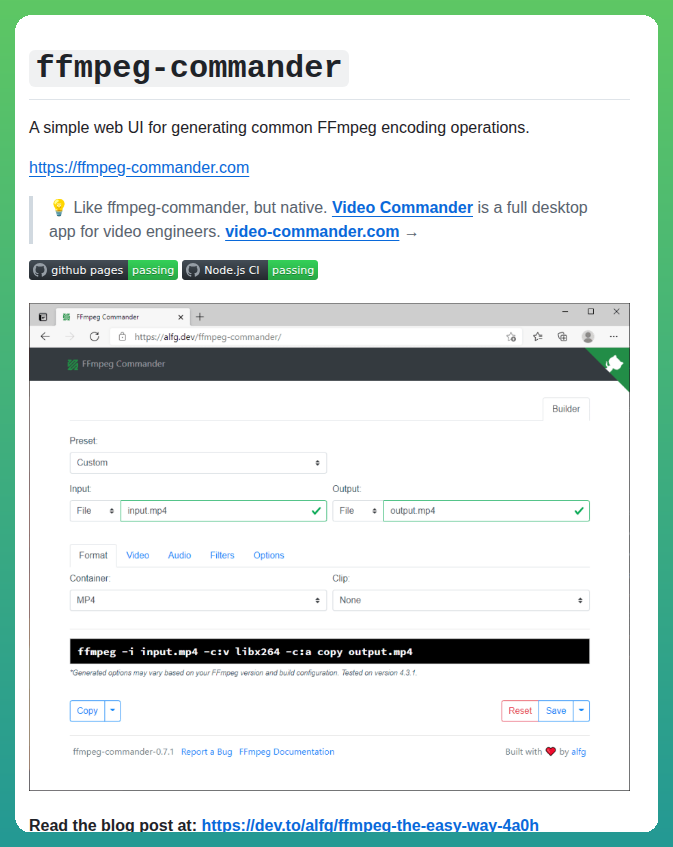This screenshot has width=673, height=847.
Task: Select the FFmpeg Commander browser tab
Action: 122,317
